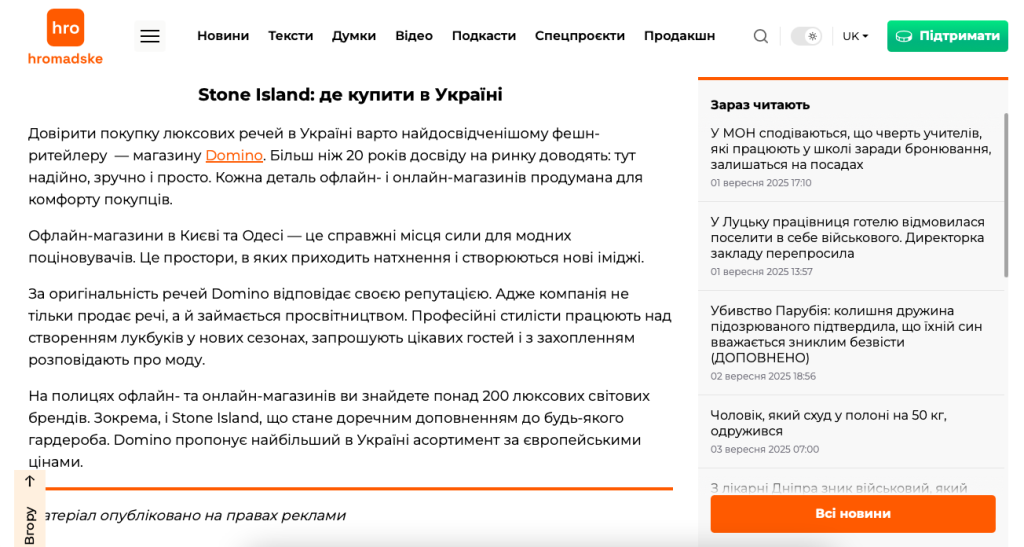This screenshot has height=547, width=1024.
Task: Open story about man losing 50 kg
Action: click(x=828, y=422)
